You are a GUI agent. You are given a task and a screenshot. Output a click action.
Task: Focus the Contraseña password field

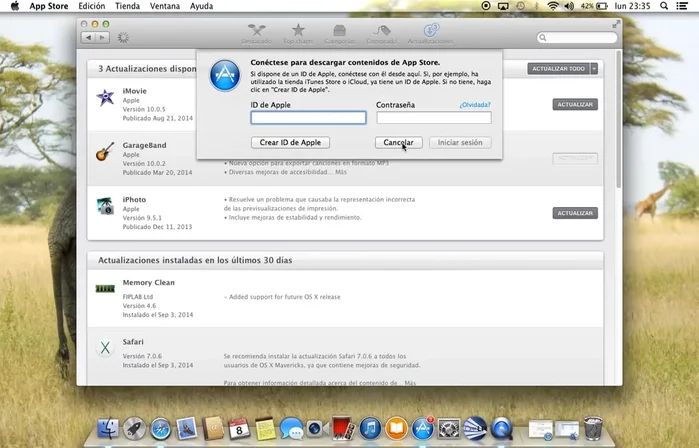click(434, 118)
